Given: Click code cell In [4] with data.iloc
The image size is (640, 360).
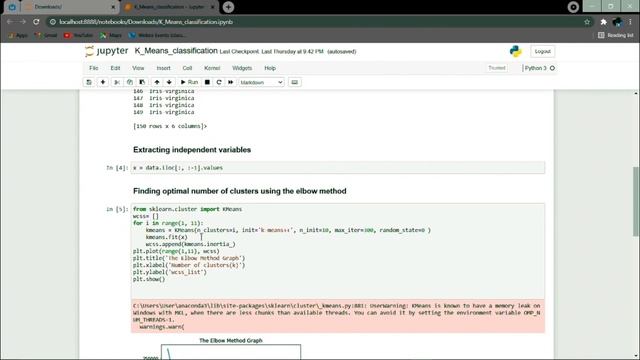Looking at the screenshot, I should pos(338,168).
